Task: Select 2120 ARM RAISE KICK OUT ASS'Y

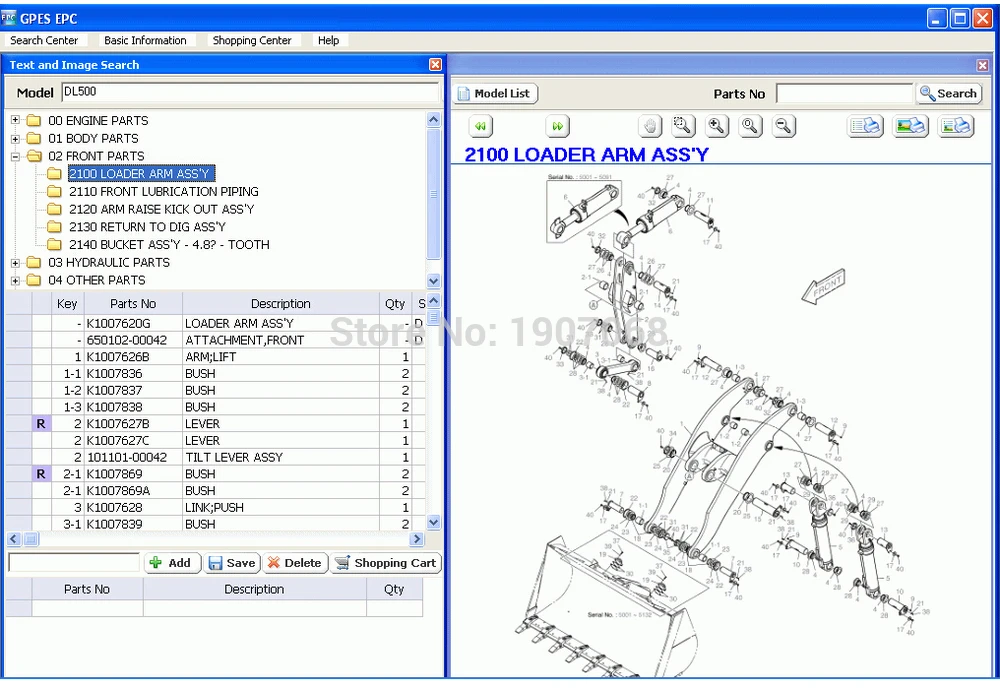Action: [x=161, y=209]
